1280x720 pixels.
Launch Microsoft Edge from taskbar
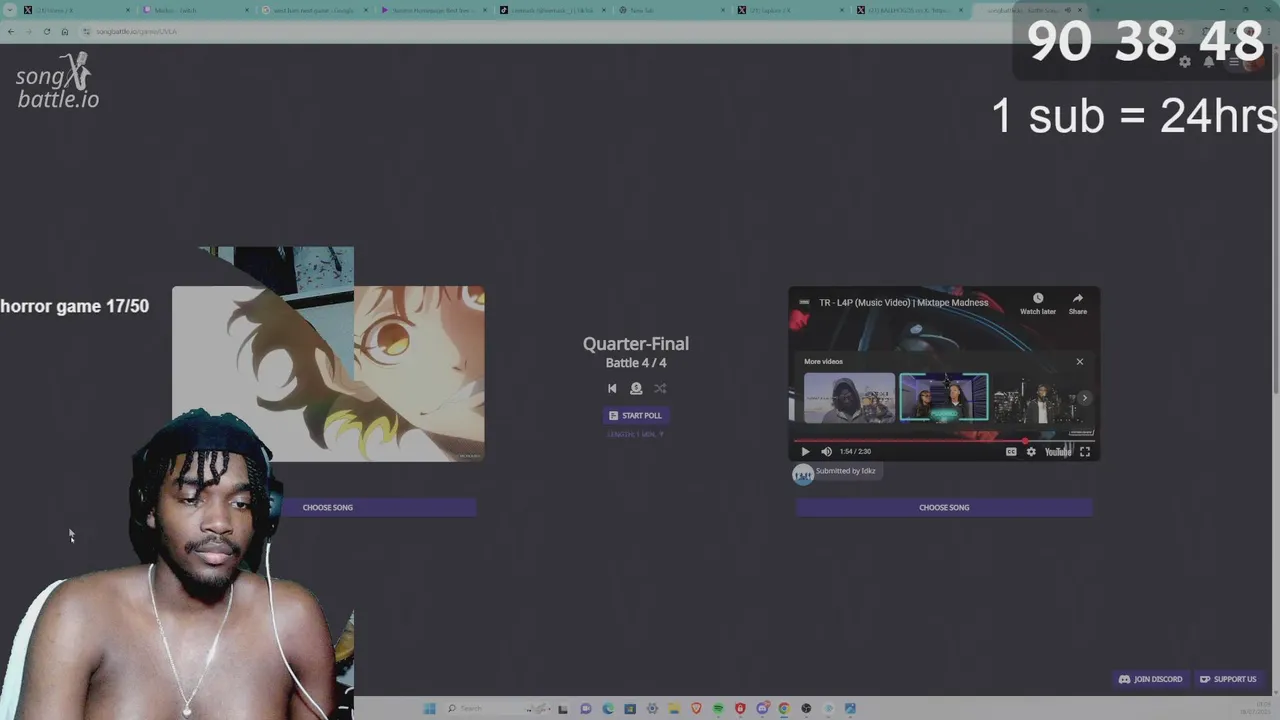tap(608, 709)
